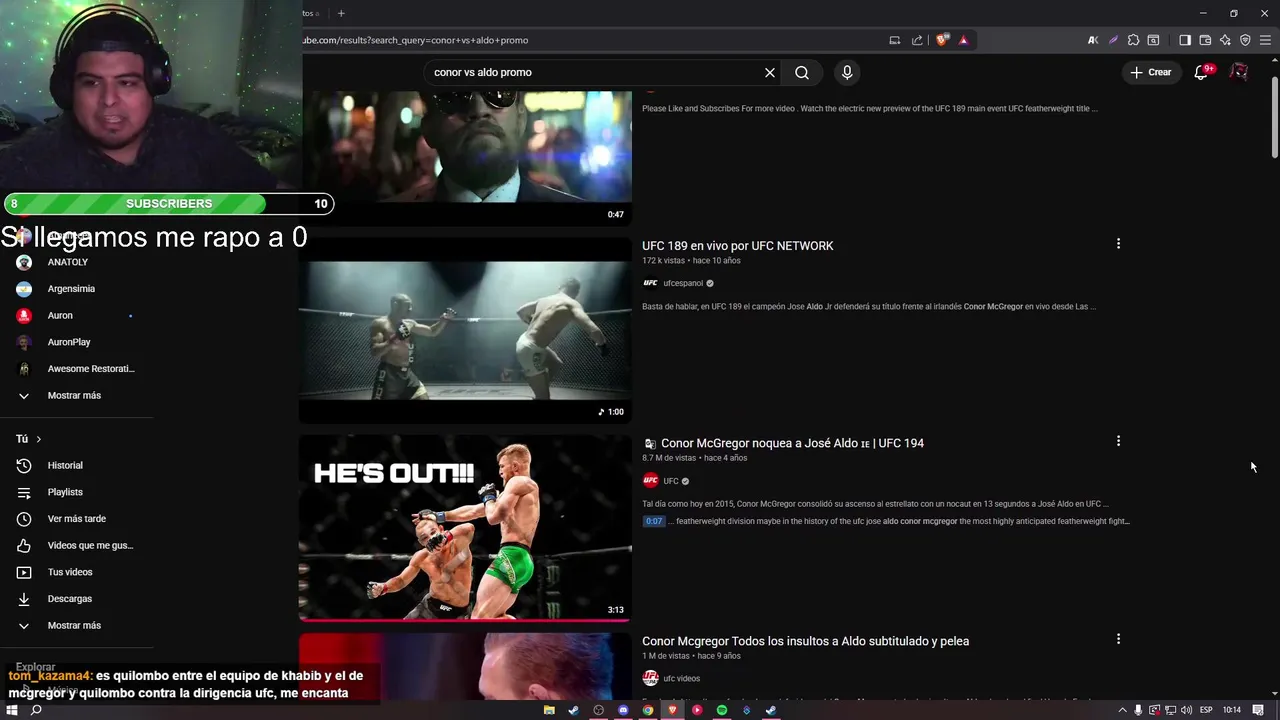1280x720 pixels.
Task: Open the YouTube account avatar menu
Action: (x=1239, y=72)
